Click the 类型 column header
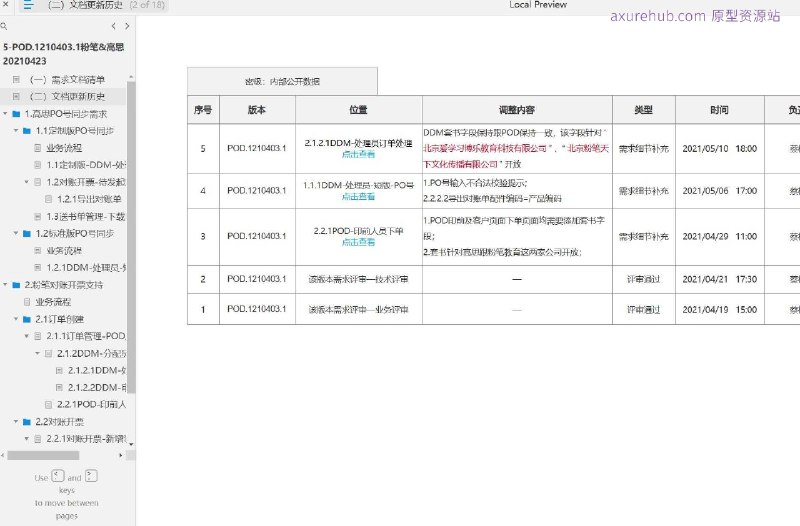The height and width of the screenshot is (526, 800). click(644, 110)
